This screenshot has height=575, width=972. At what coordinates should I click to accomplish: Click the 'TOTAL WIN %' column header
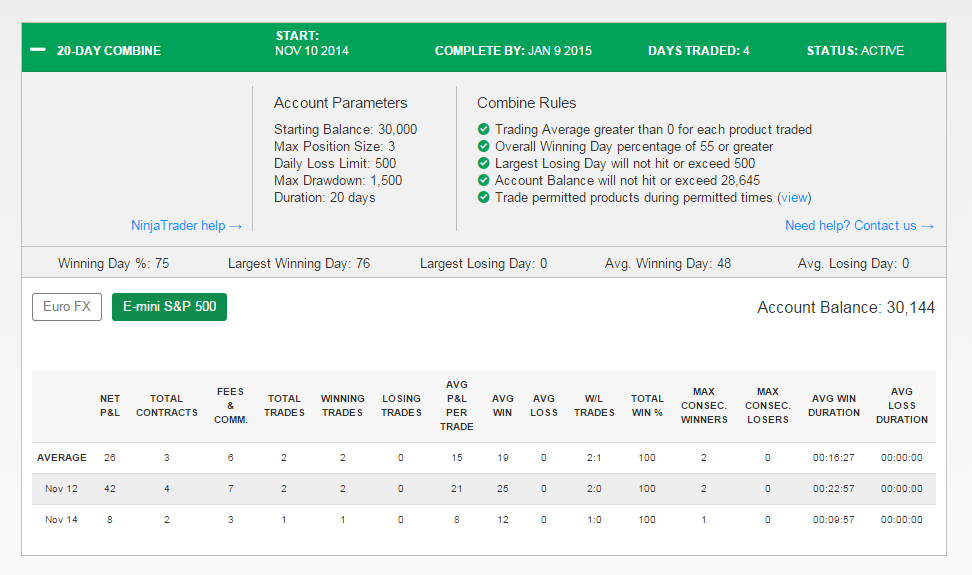tap(647, 405)
